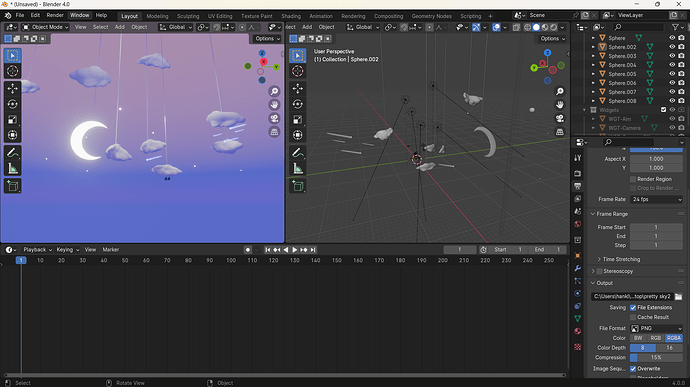Open the Object Data properties tab
The width and height of the screenshot is (690, 387).
click(x=578, y=318)
